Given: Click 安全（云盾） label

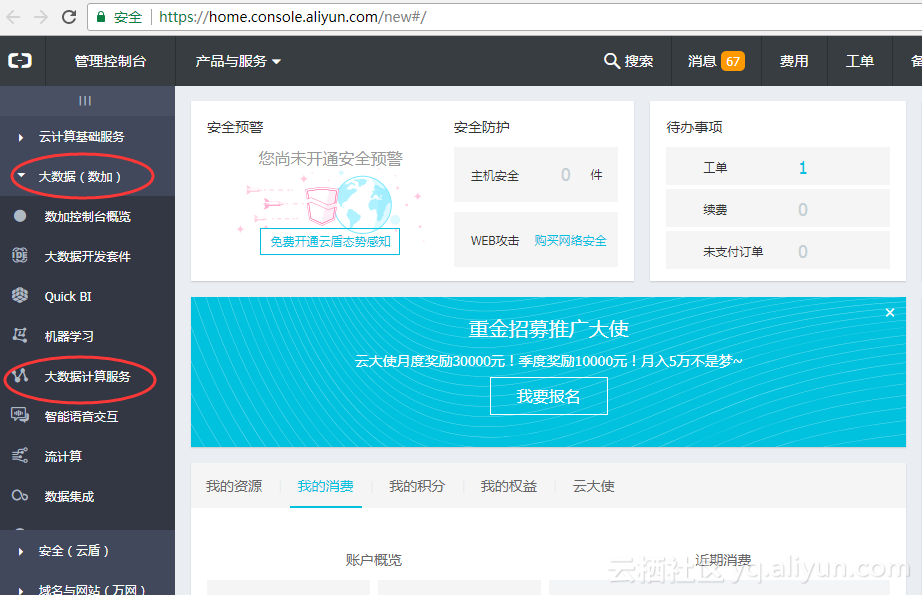Looking at the screenshot, I should point(74,551).
